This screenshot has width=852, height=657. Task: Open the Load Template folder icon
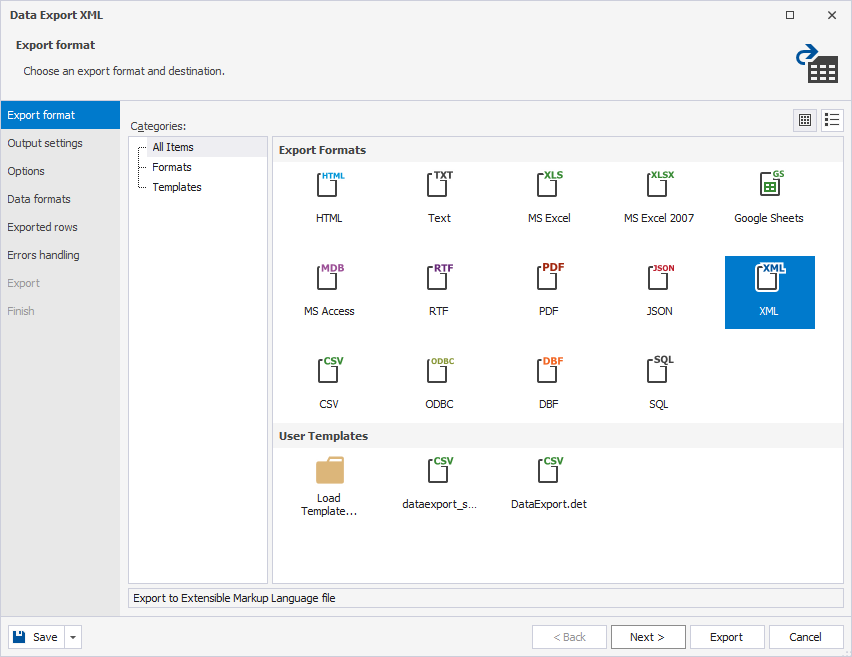coord(329,472)
